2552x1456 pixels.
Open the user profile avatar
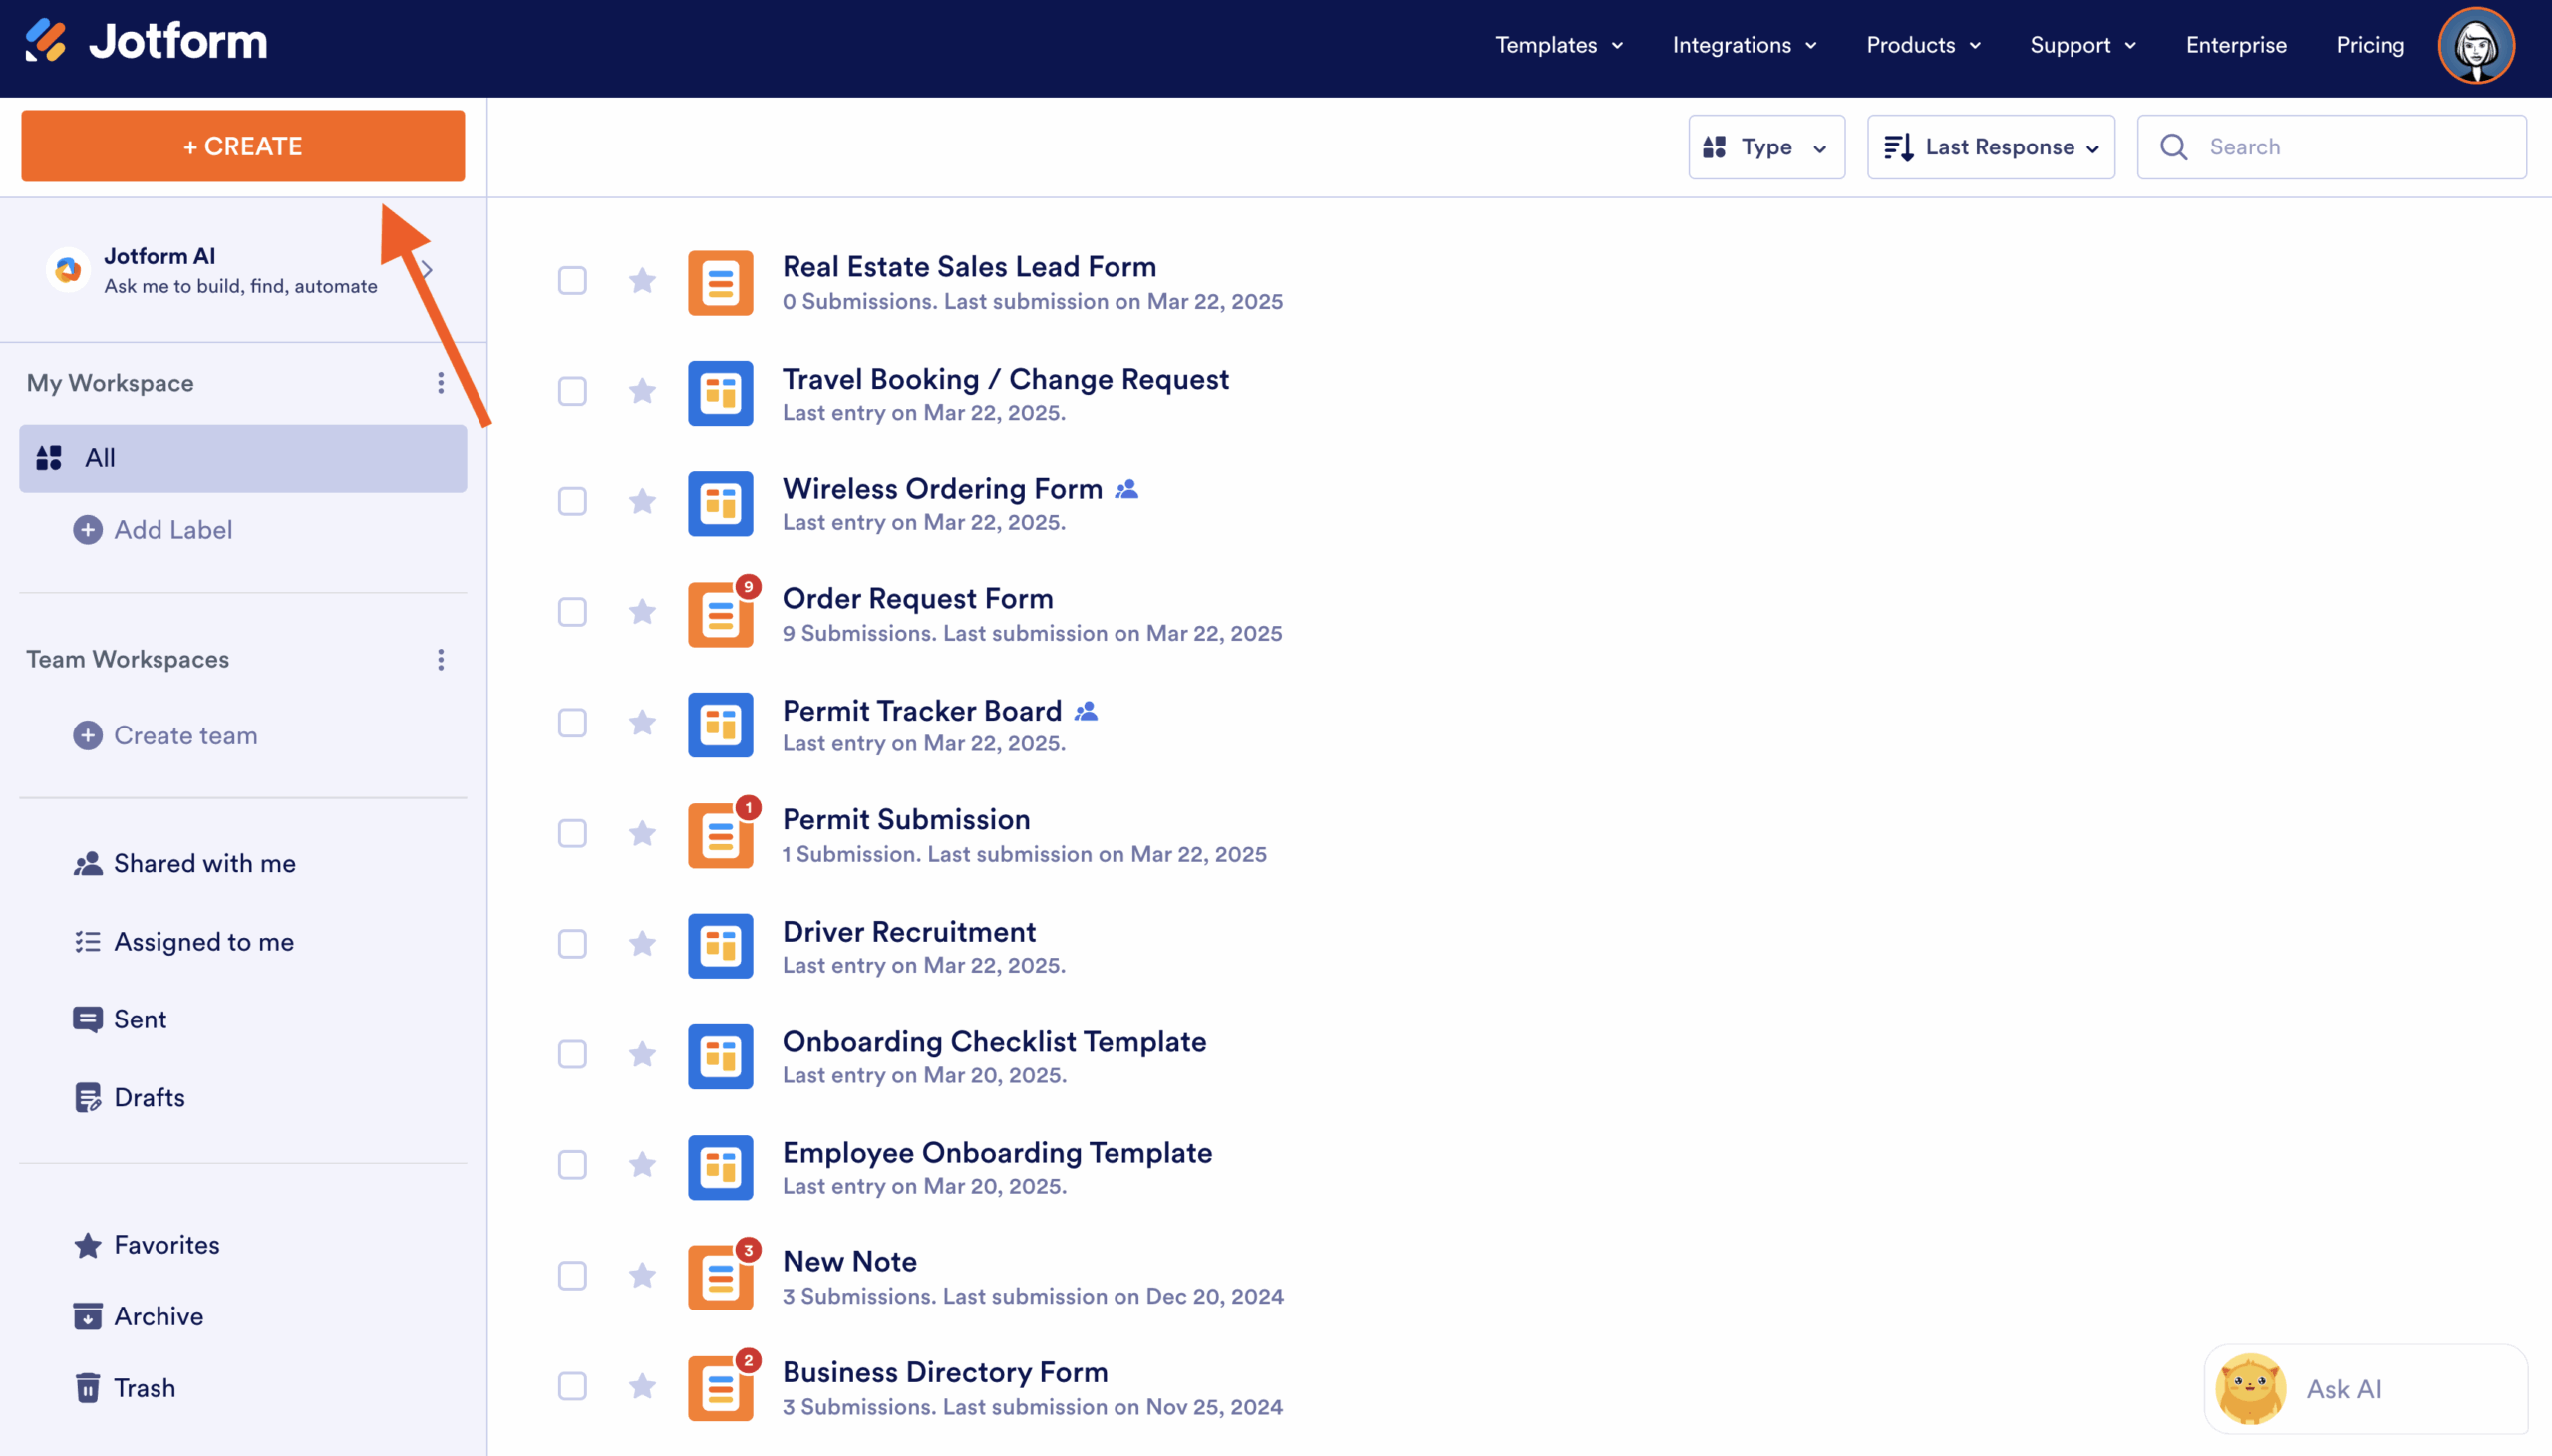point(2475,45)
